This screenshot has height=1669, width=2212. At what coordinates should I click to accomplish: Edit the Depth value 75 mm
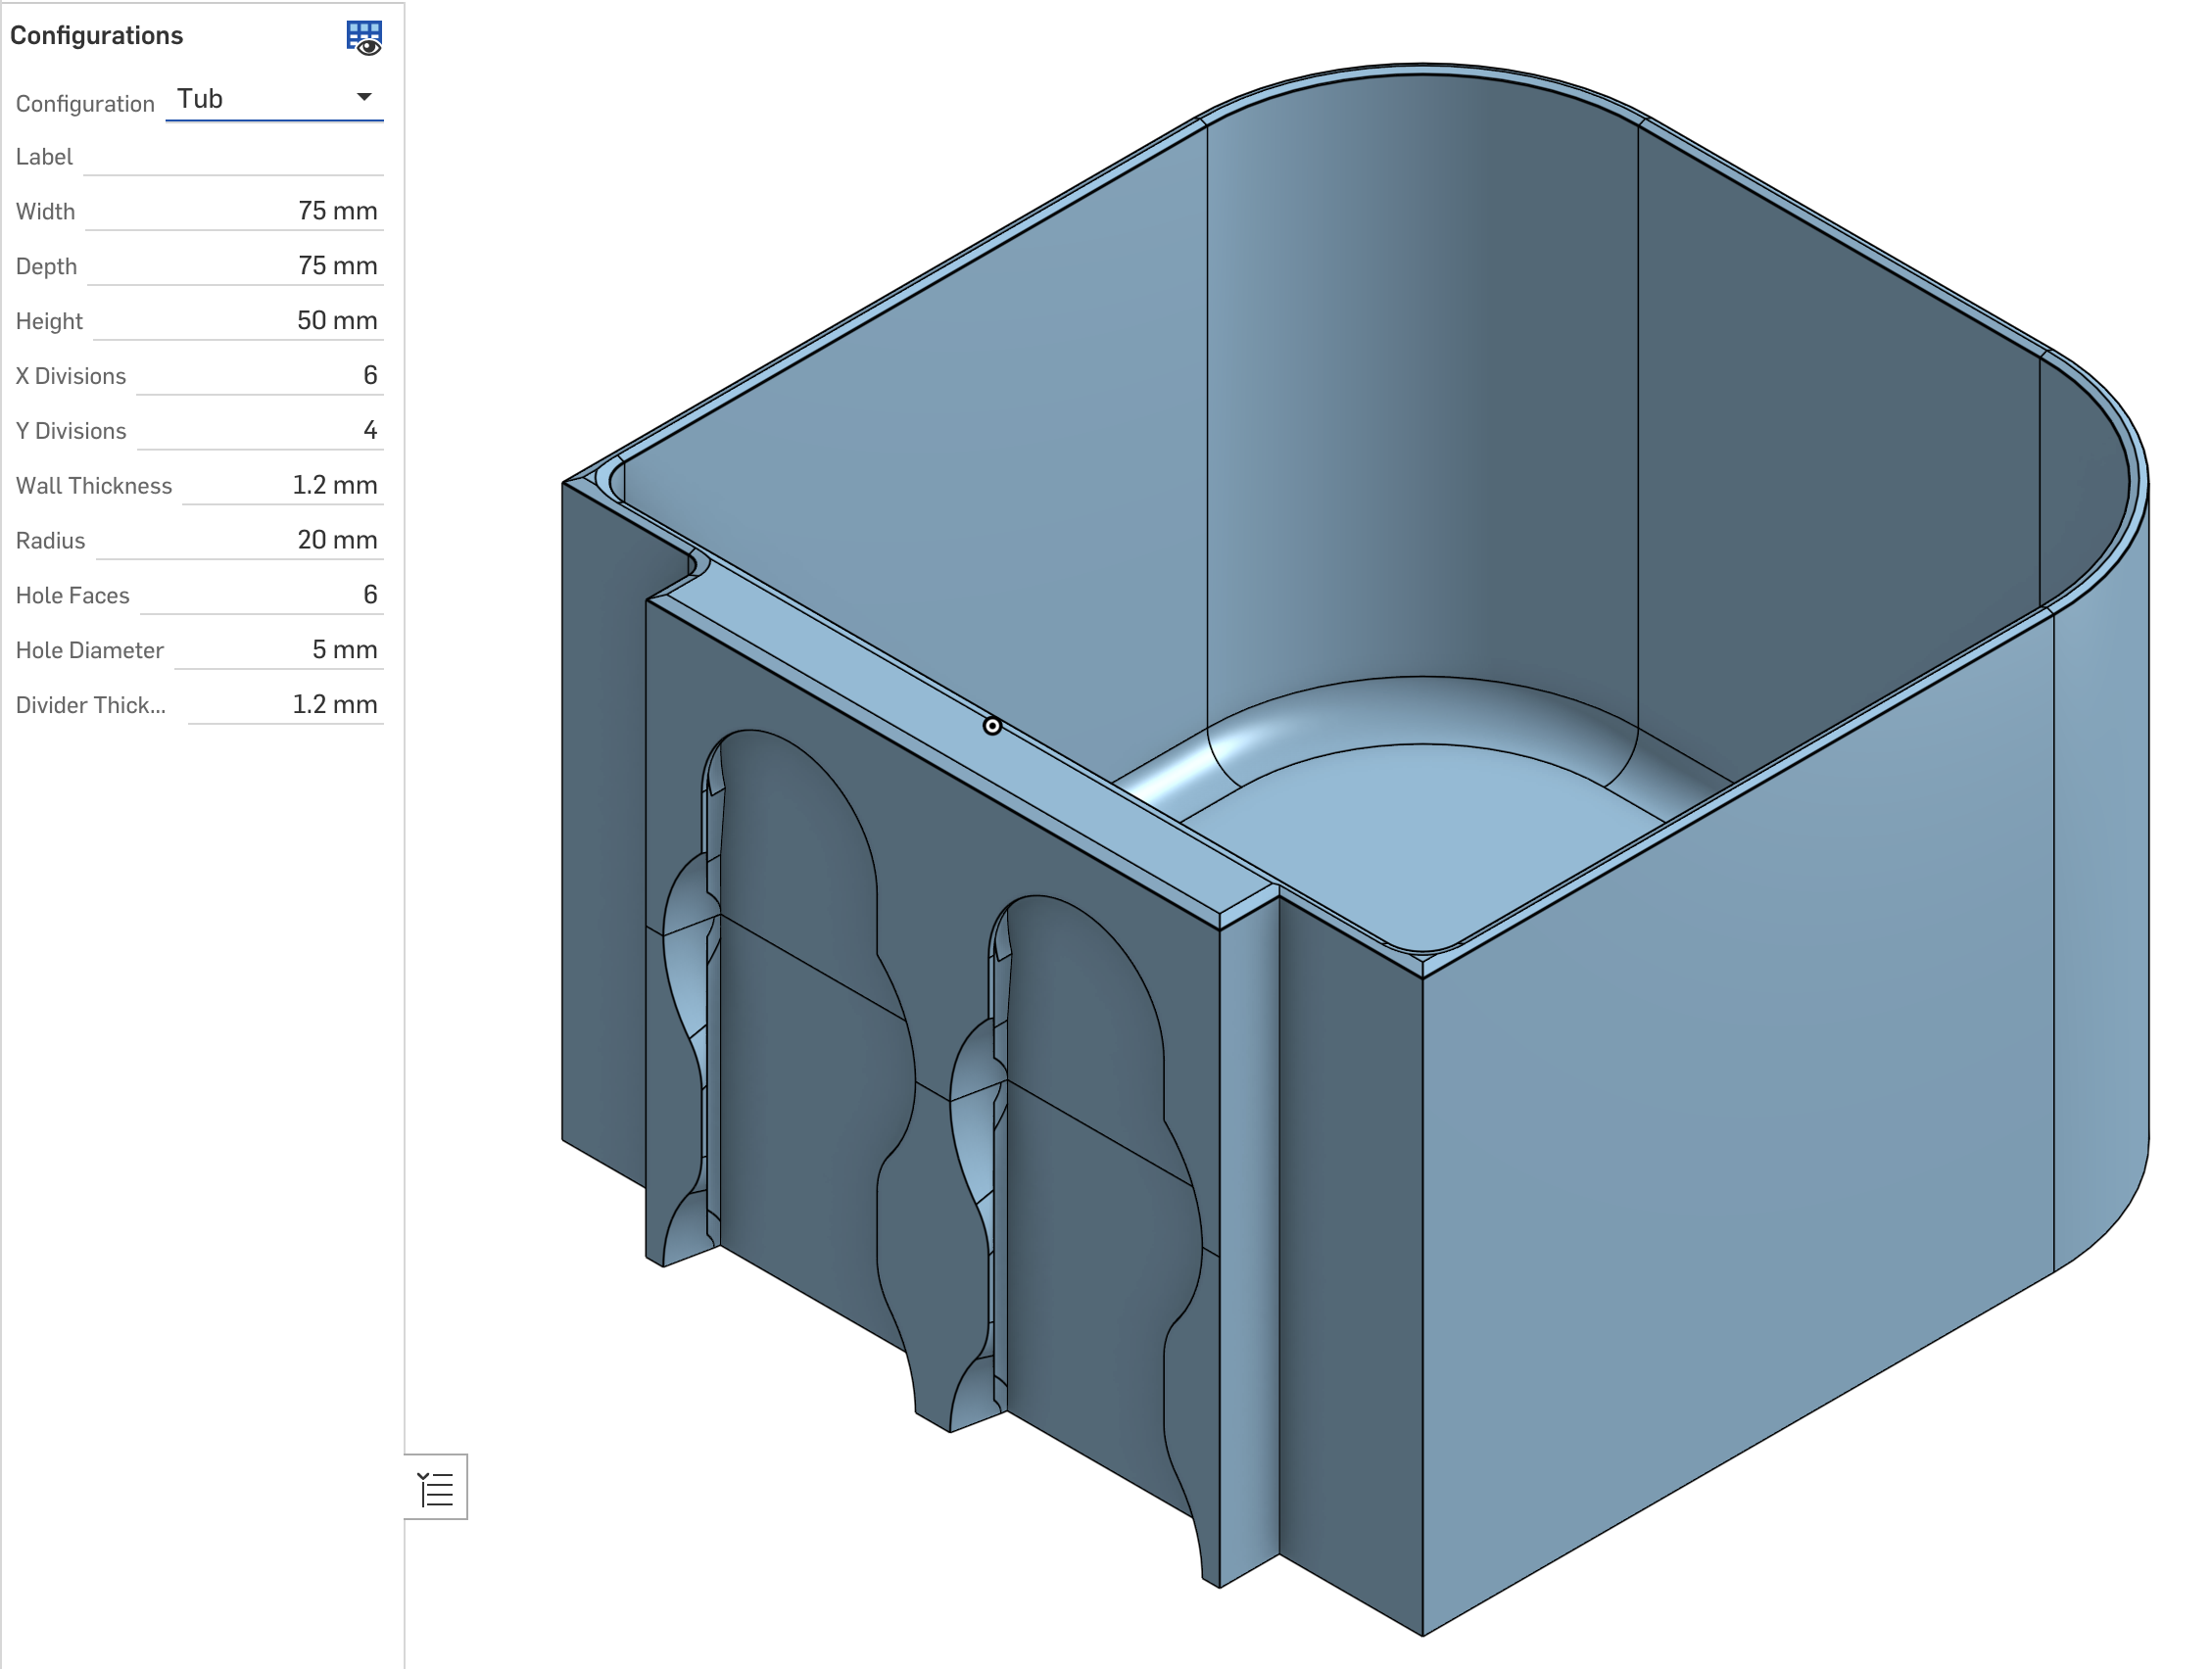[236, 266]
